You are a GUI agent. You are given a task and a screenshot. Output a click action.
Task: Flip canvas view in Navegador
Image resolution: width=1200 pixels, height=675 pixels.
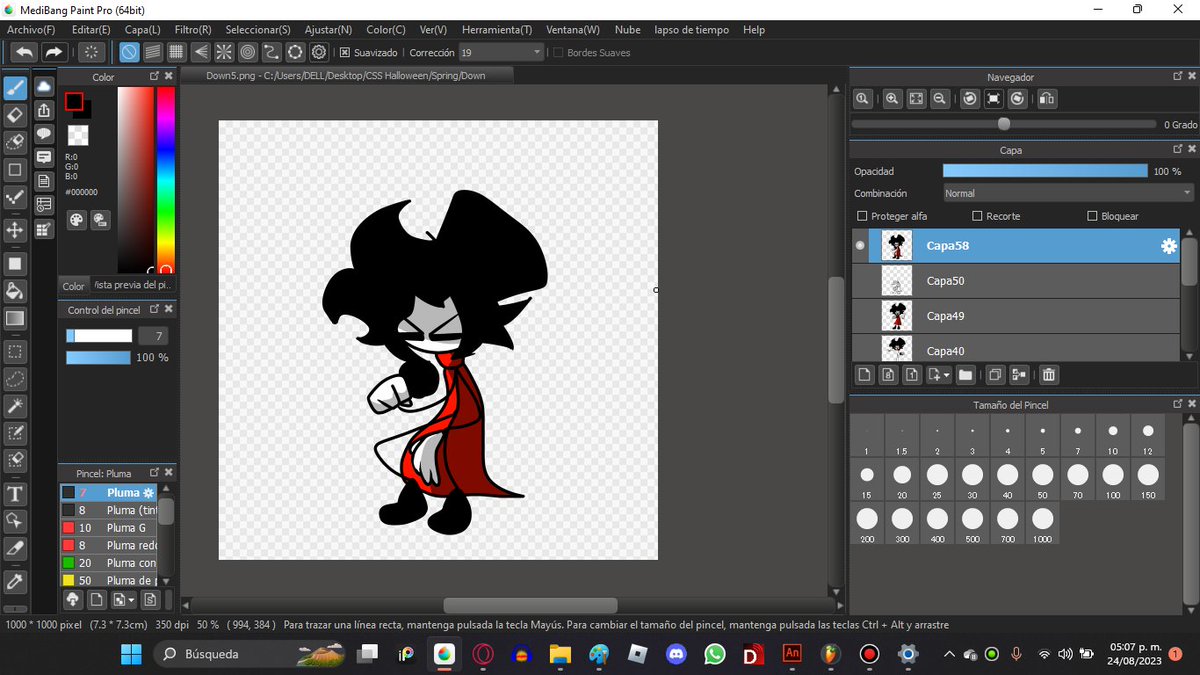coord(1047,99)
